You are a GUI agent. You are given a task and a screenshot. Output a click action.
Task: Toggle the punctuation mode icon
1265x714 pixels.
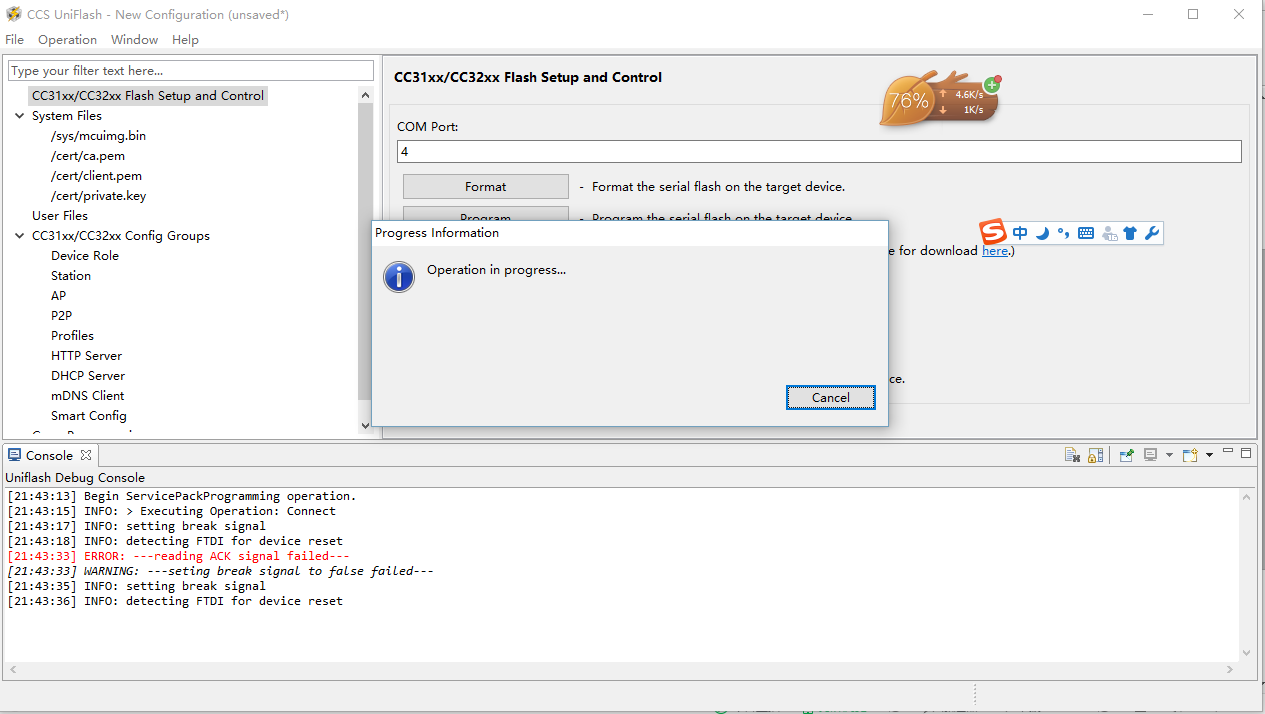(1063, 233)
